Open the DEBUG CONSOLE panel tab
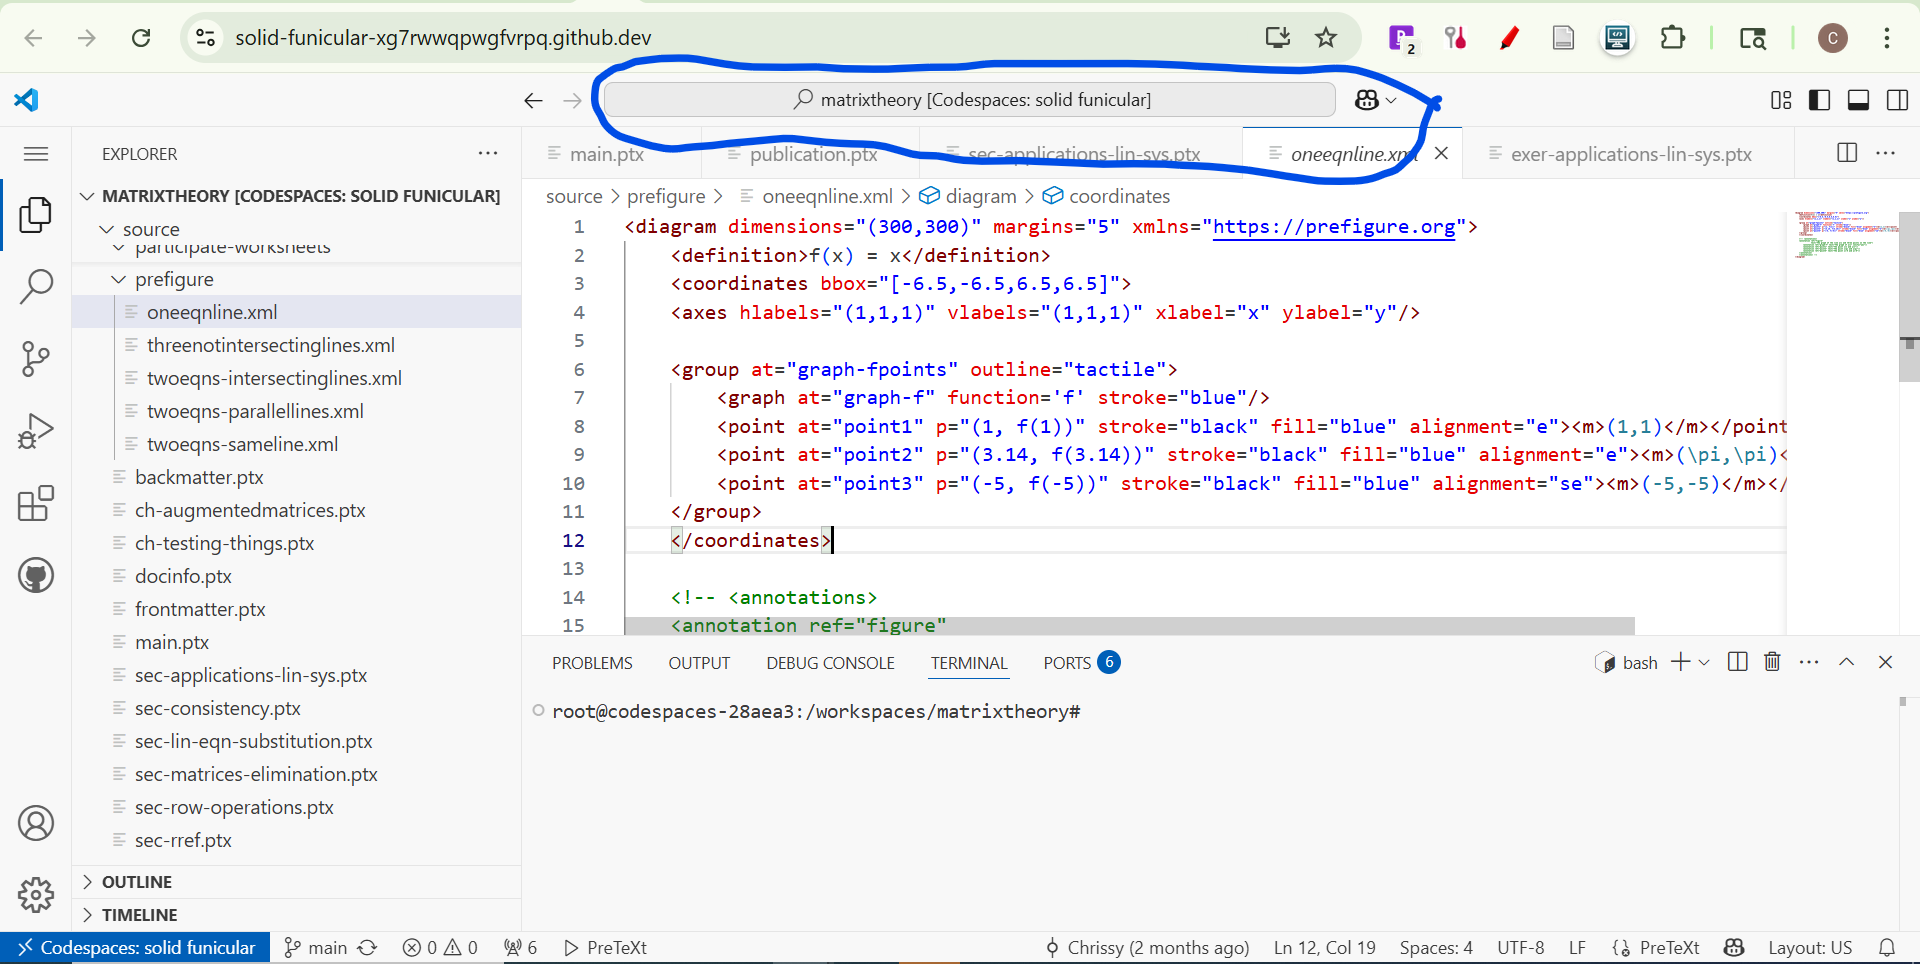Viewport: 1920px width, 964px height. [830, 663]
